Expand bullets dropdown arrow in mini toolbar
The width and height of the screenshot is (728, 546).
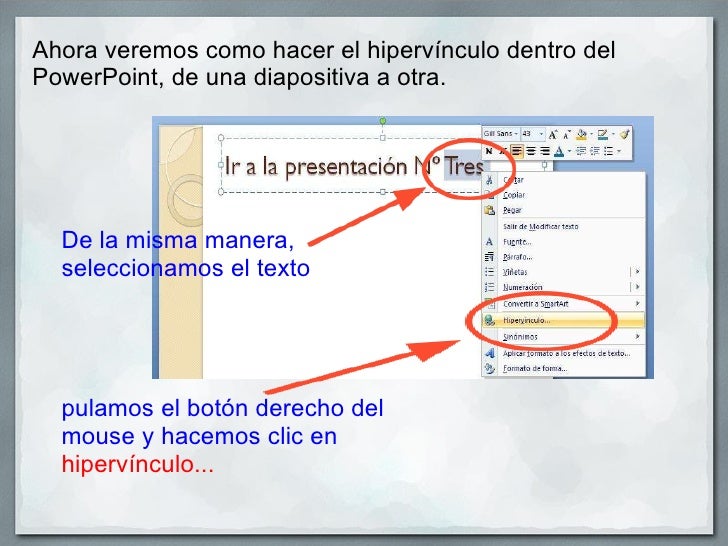[619, 151]
